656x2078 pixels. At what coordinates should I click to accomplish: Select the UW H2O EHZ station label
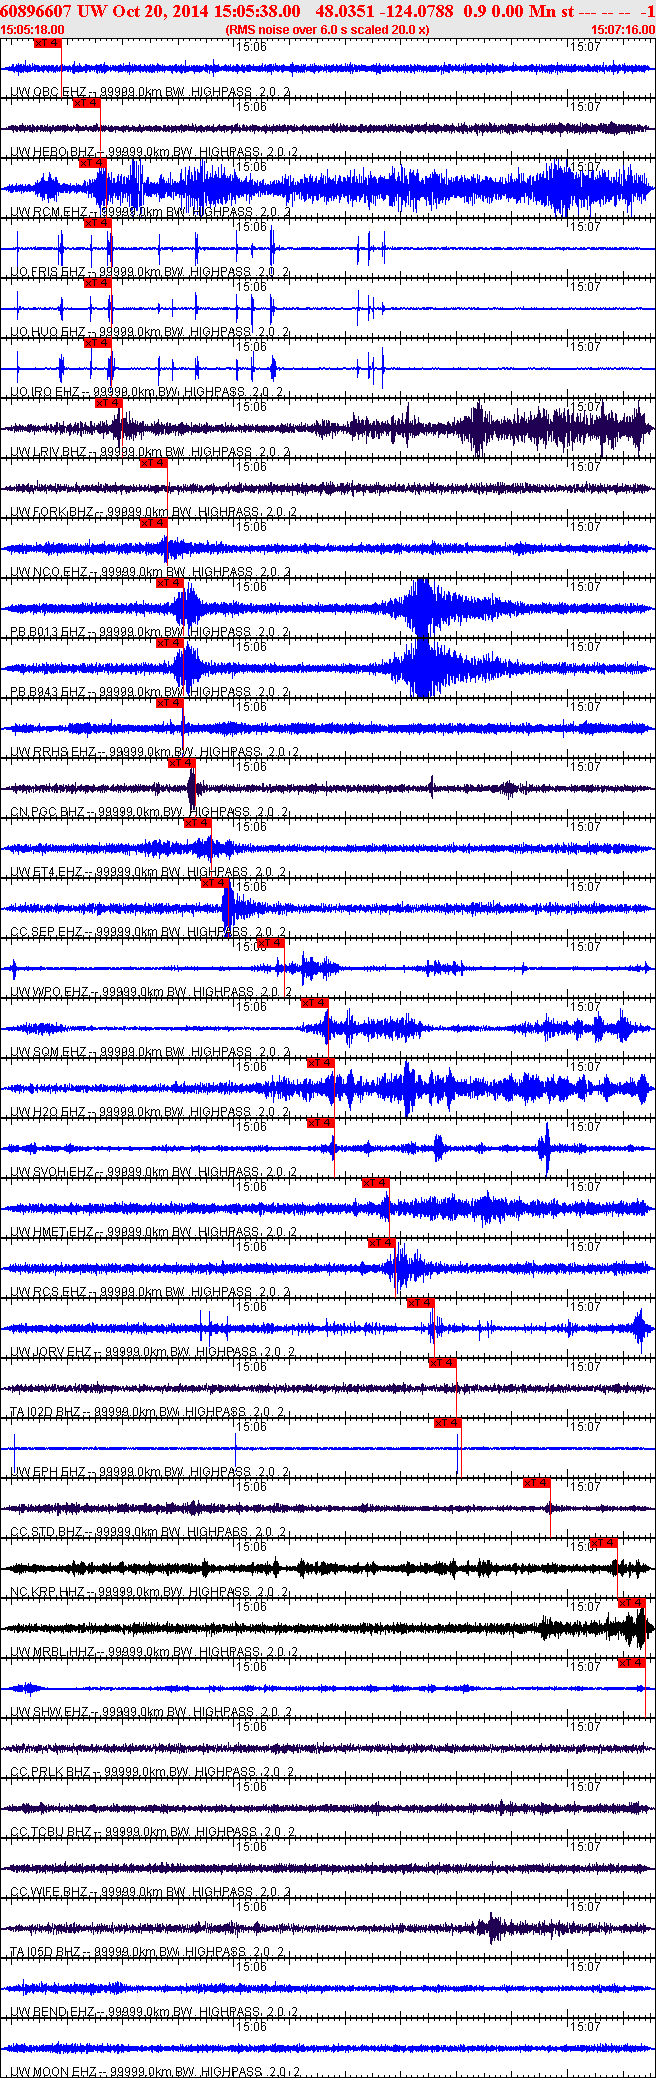(x=48, y=1112)
